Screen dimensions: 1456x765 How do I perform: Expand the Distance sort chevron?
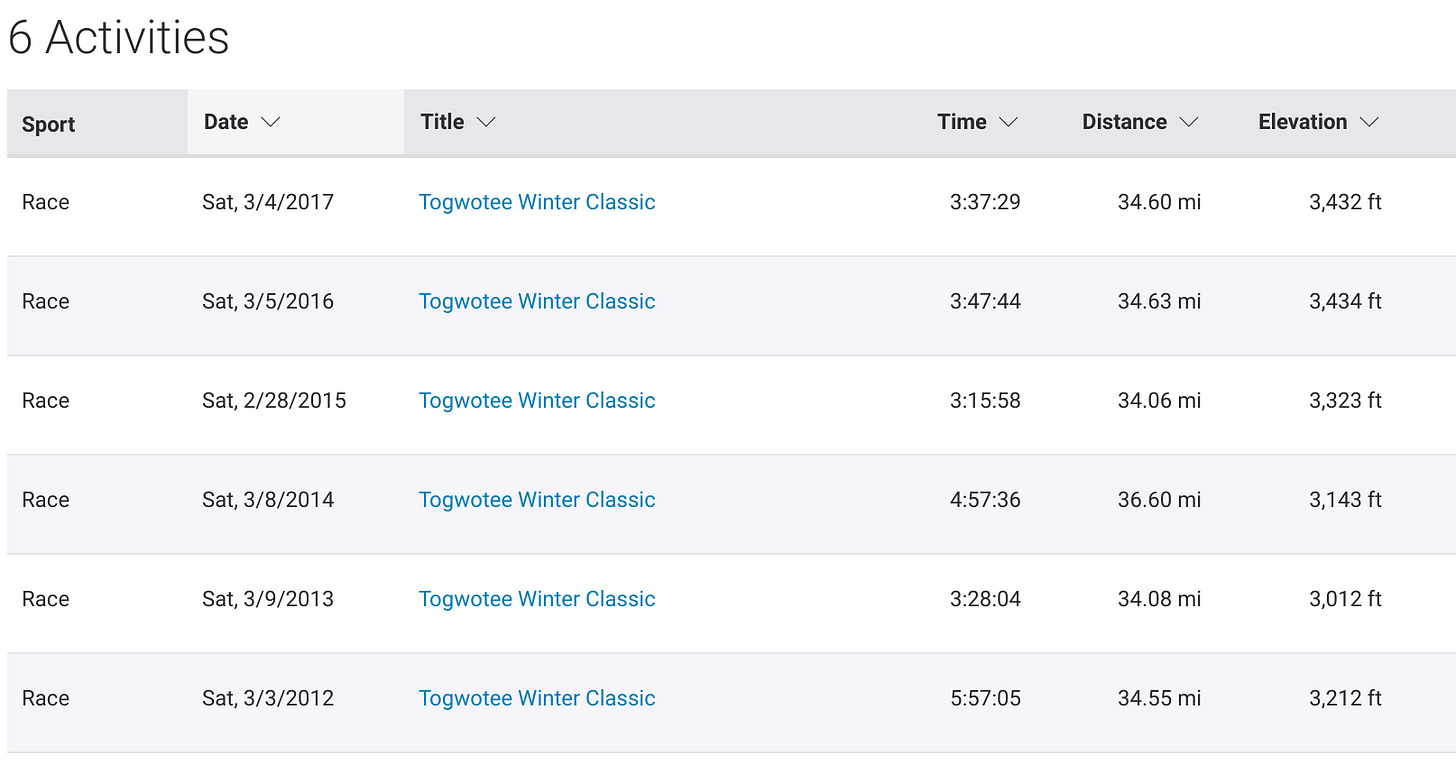pyautogui.click(x=1190, y=122)
